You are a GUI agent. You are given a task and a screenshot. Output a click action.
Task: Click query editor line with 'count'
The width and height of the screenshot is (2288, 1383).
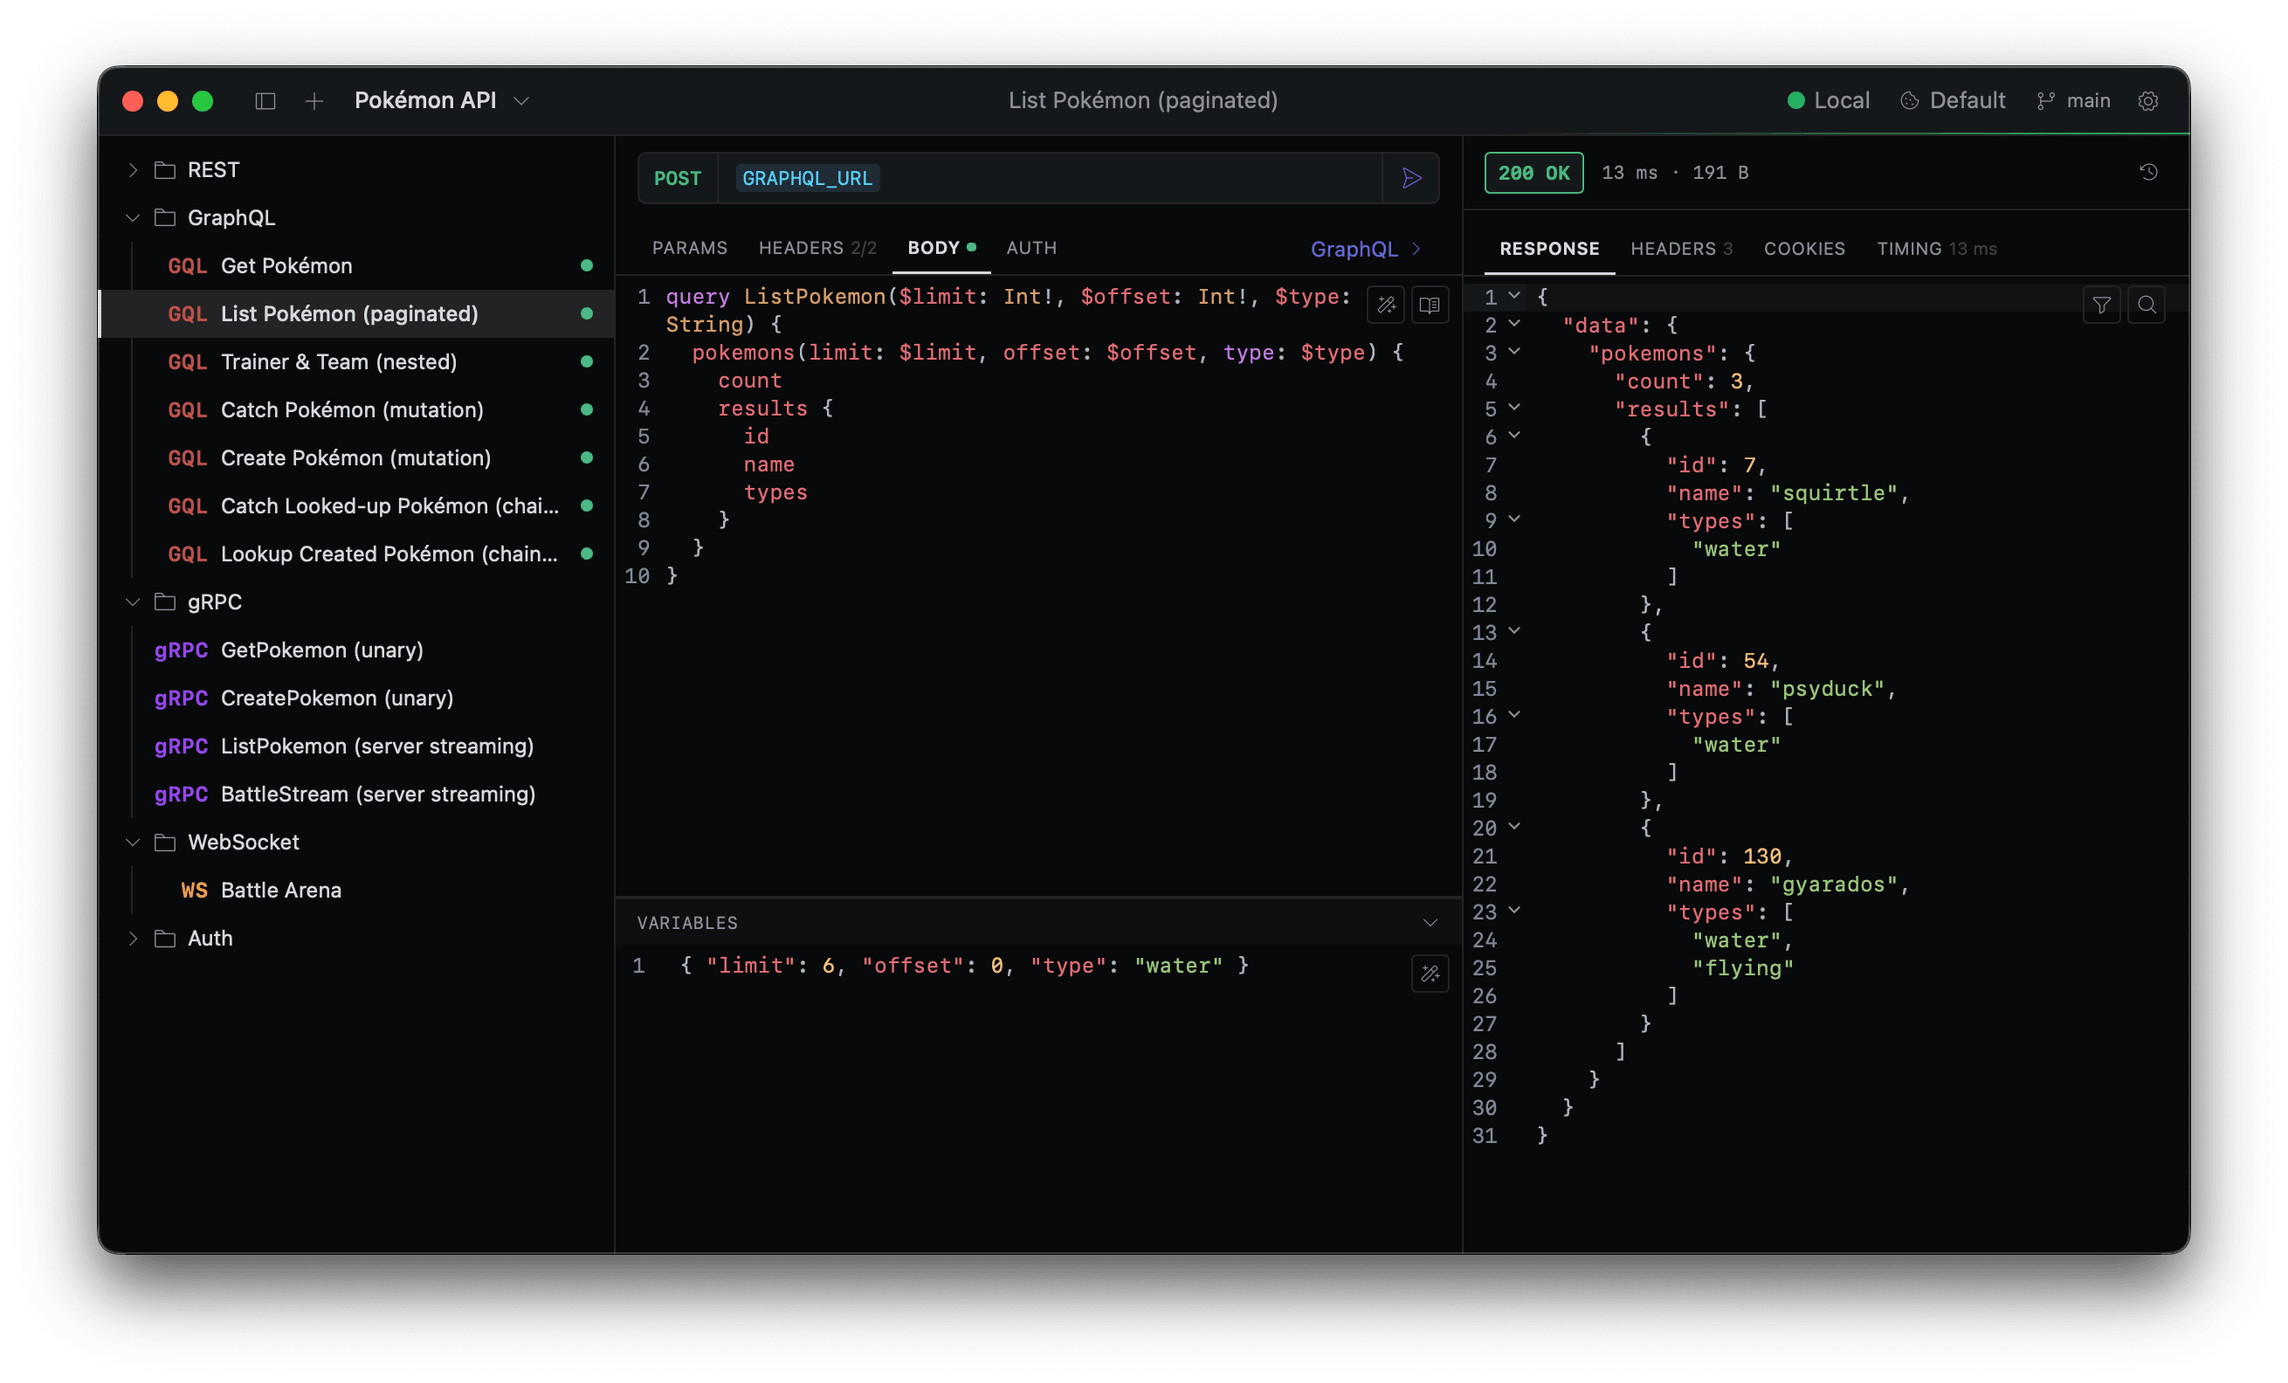(x=749, y=380)
